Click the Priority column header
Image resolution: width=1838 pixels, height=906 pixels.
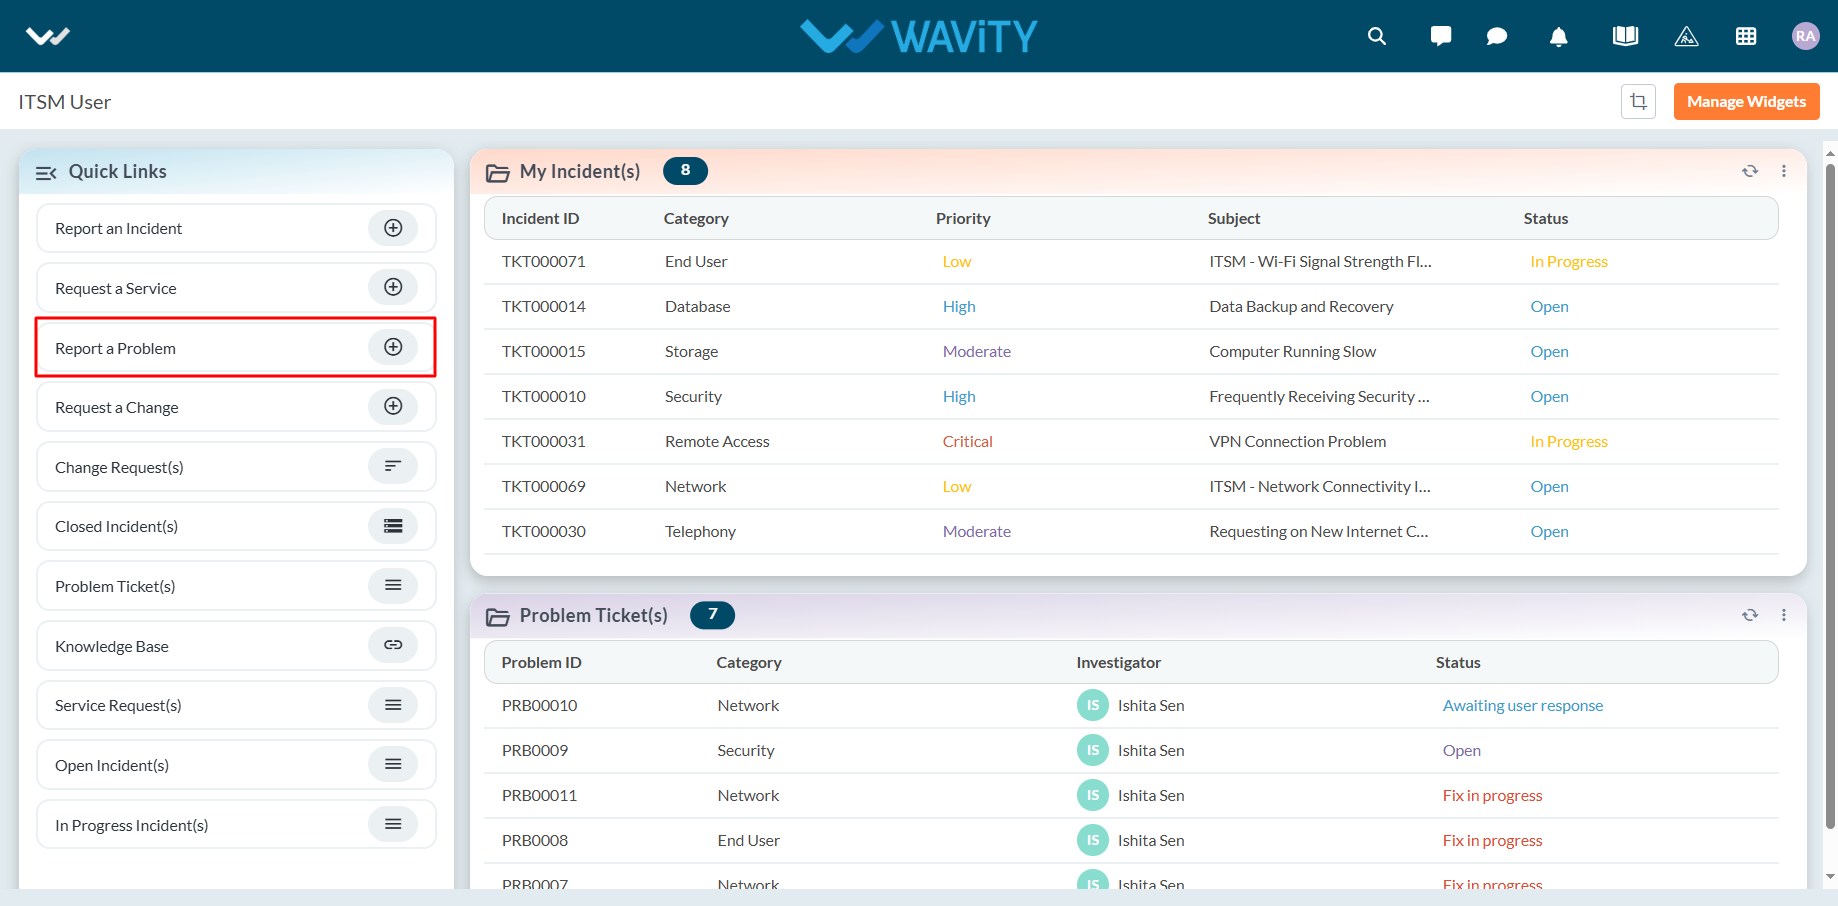pyautogui.click(x=963, y=219)
